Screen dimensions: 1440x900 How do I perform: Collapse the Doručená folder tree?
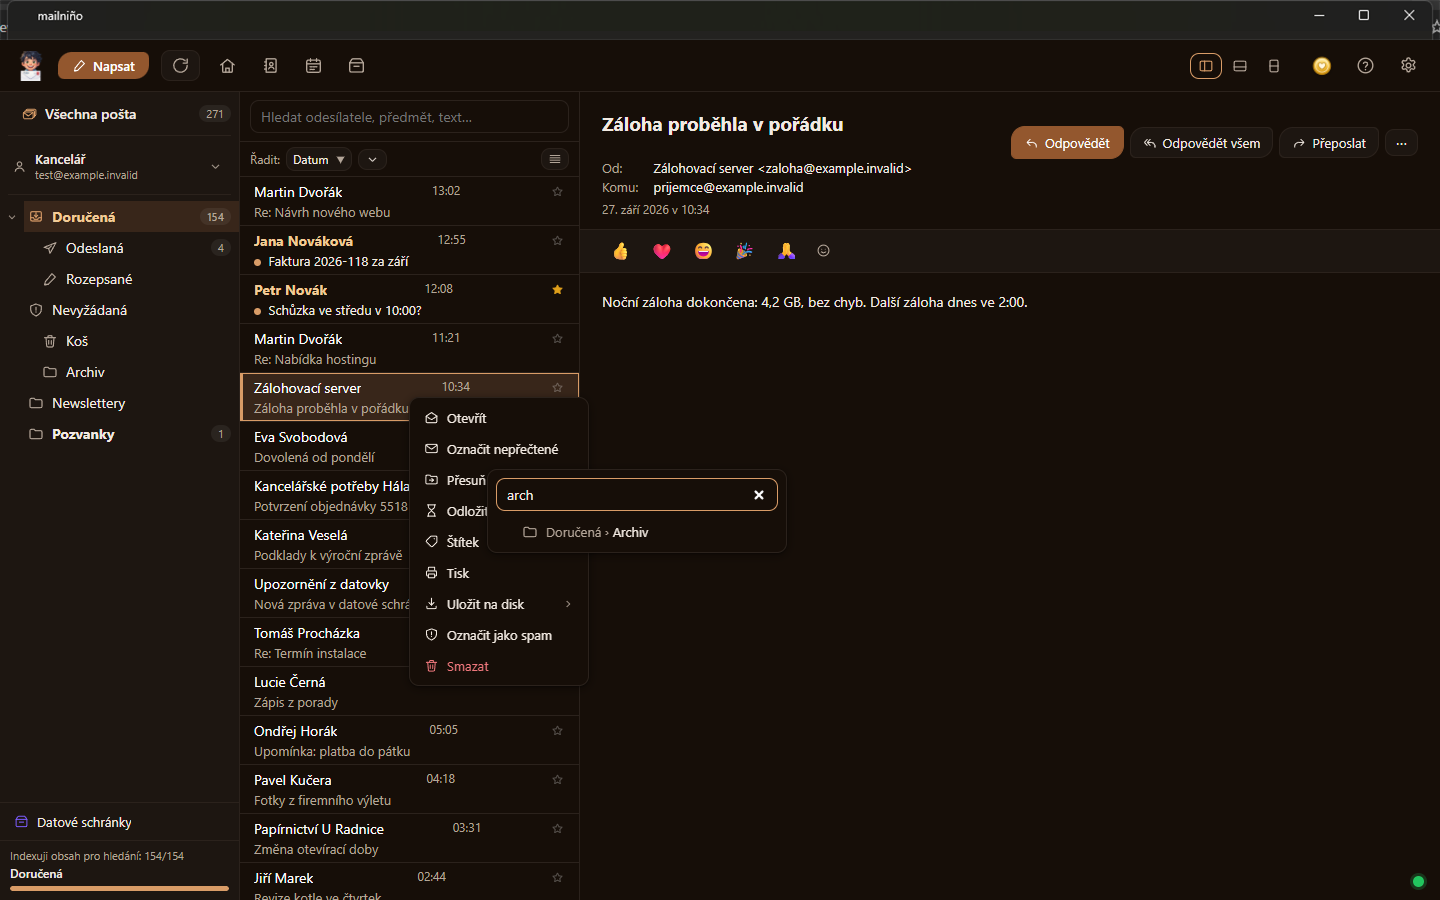pyautogui.click(x=12, y=217)
